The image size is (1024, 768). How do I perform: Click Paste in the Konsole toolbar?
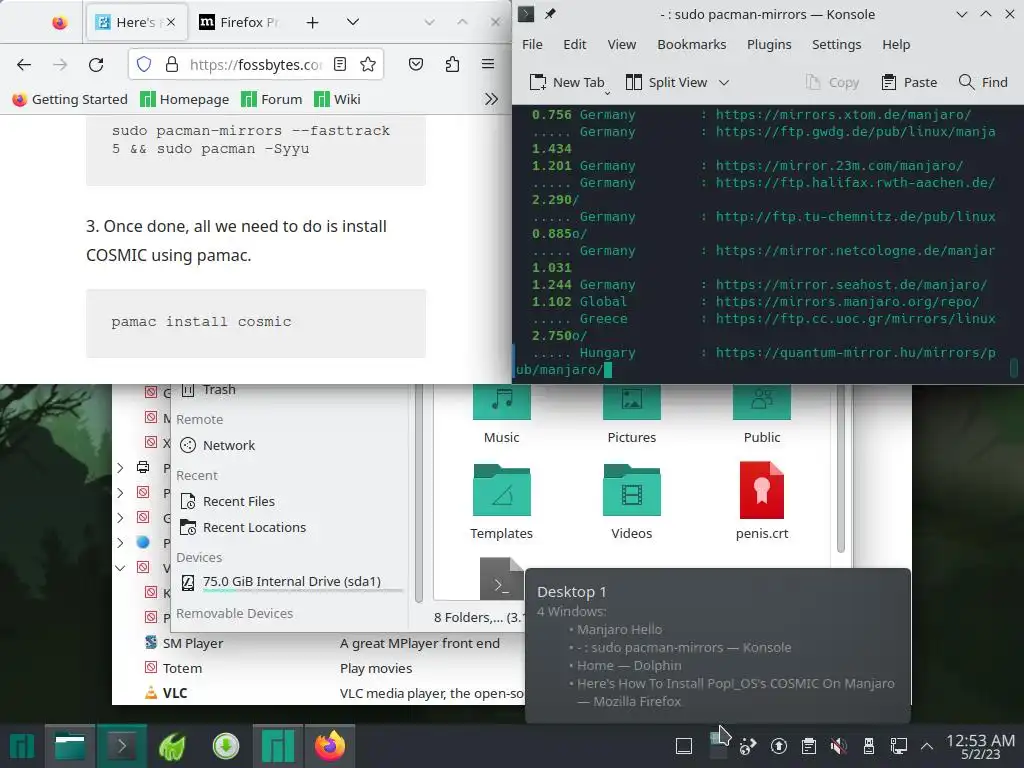909,82
